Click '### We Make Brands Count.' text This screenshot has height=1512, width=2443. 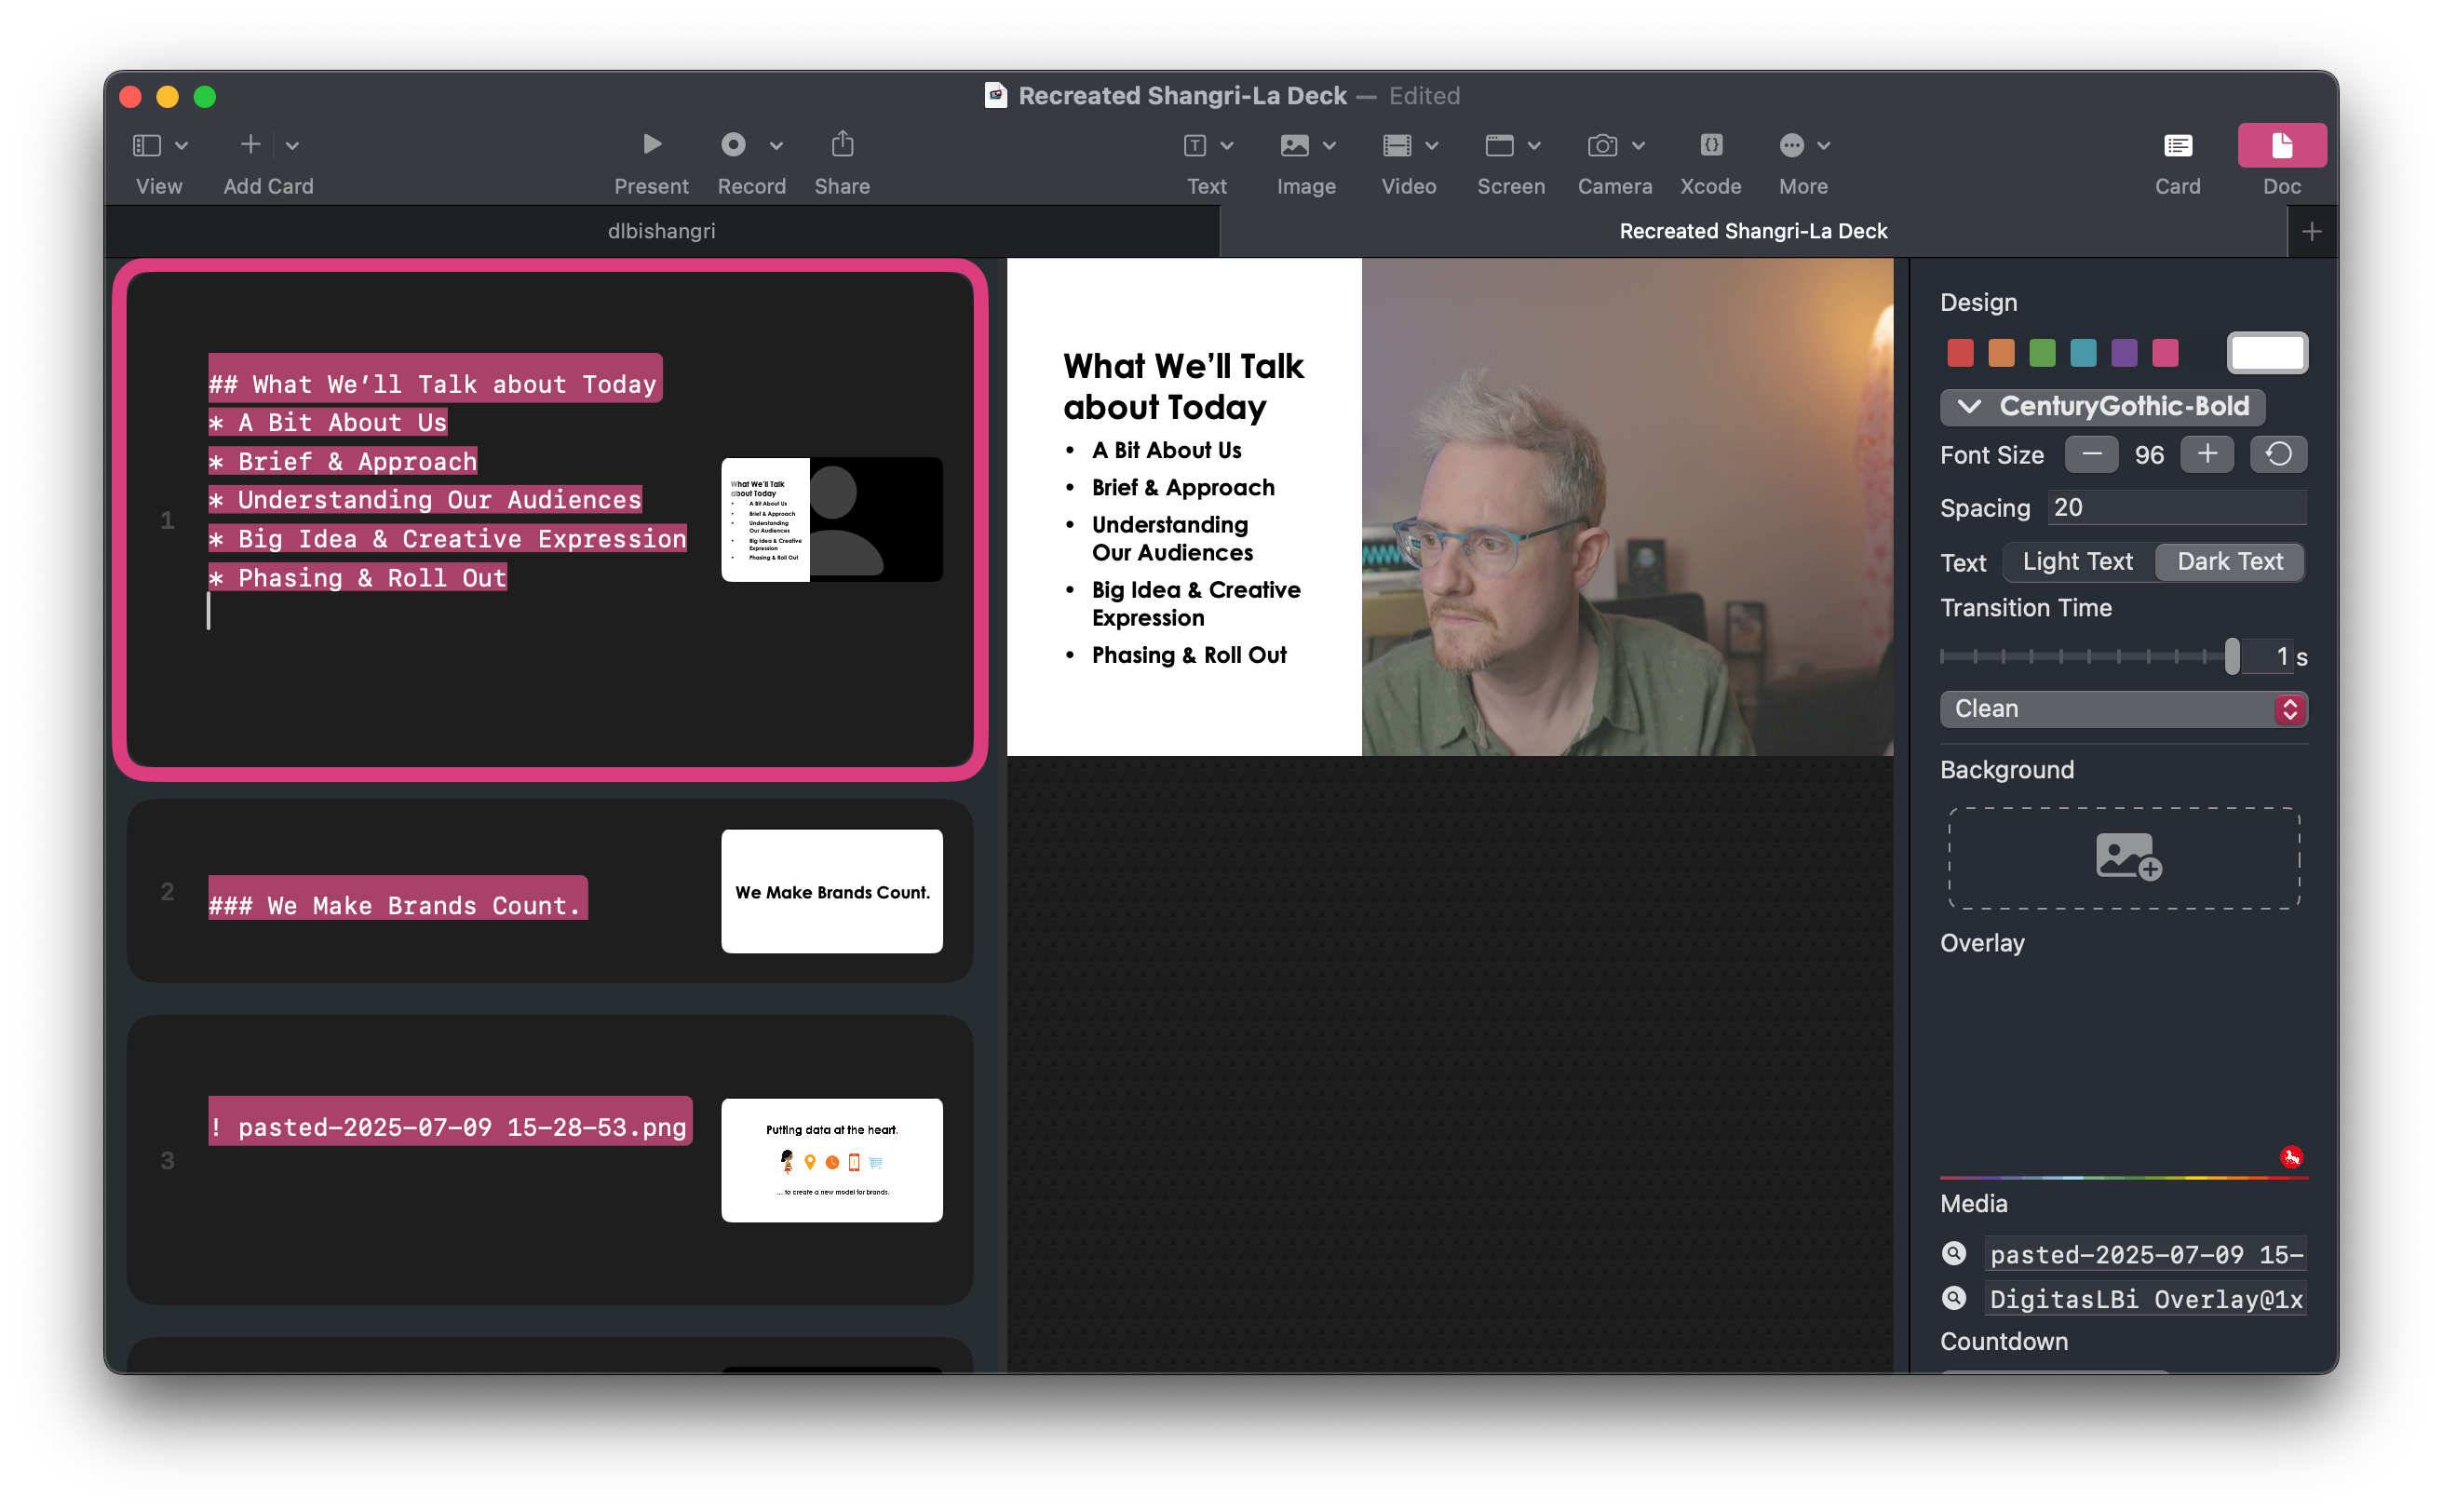397,905
